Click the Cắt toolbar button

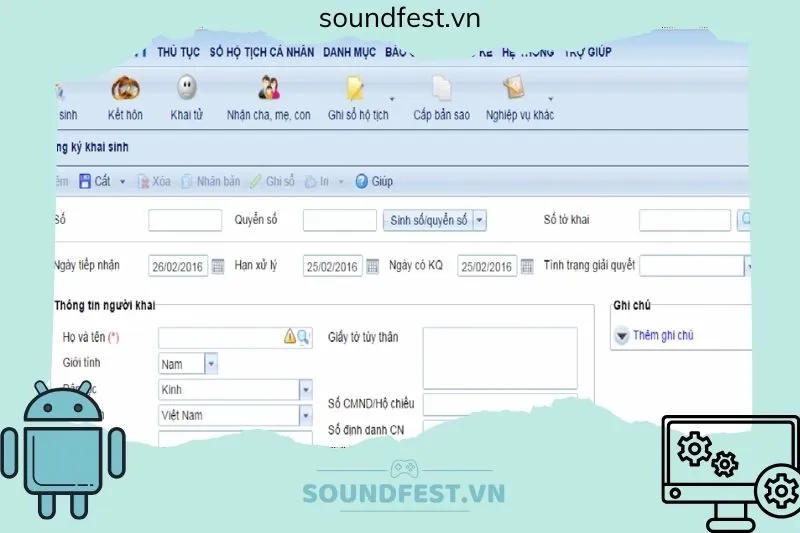point(94,182)
